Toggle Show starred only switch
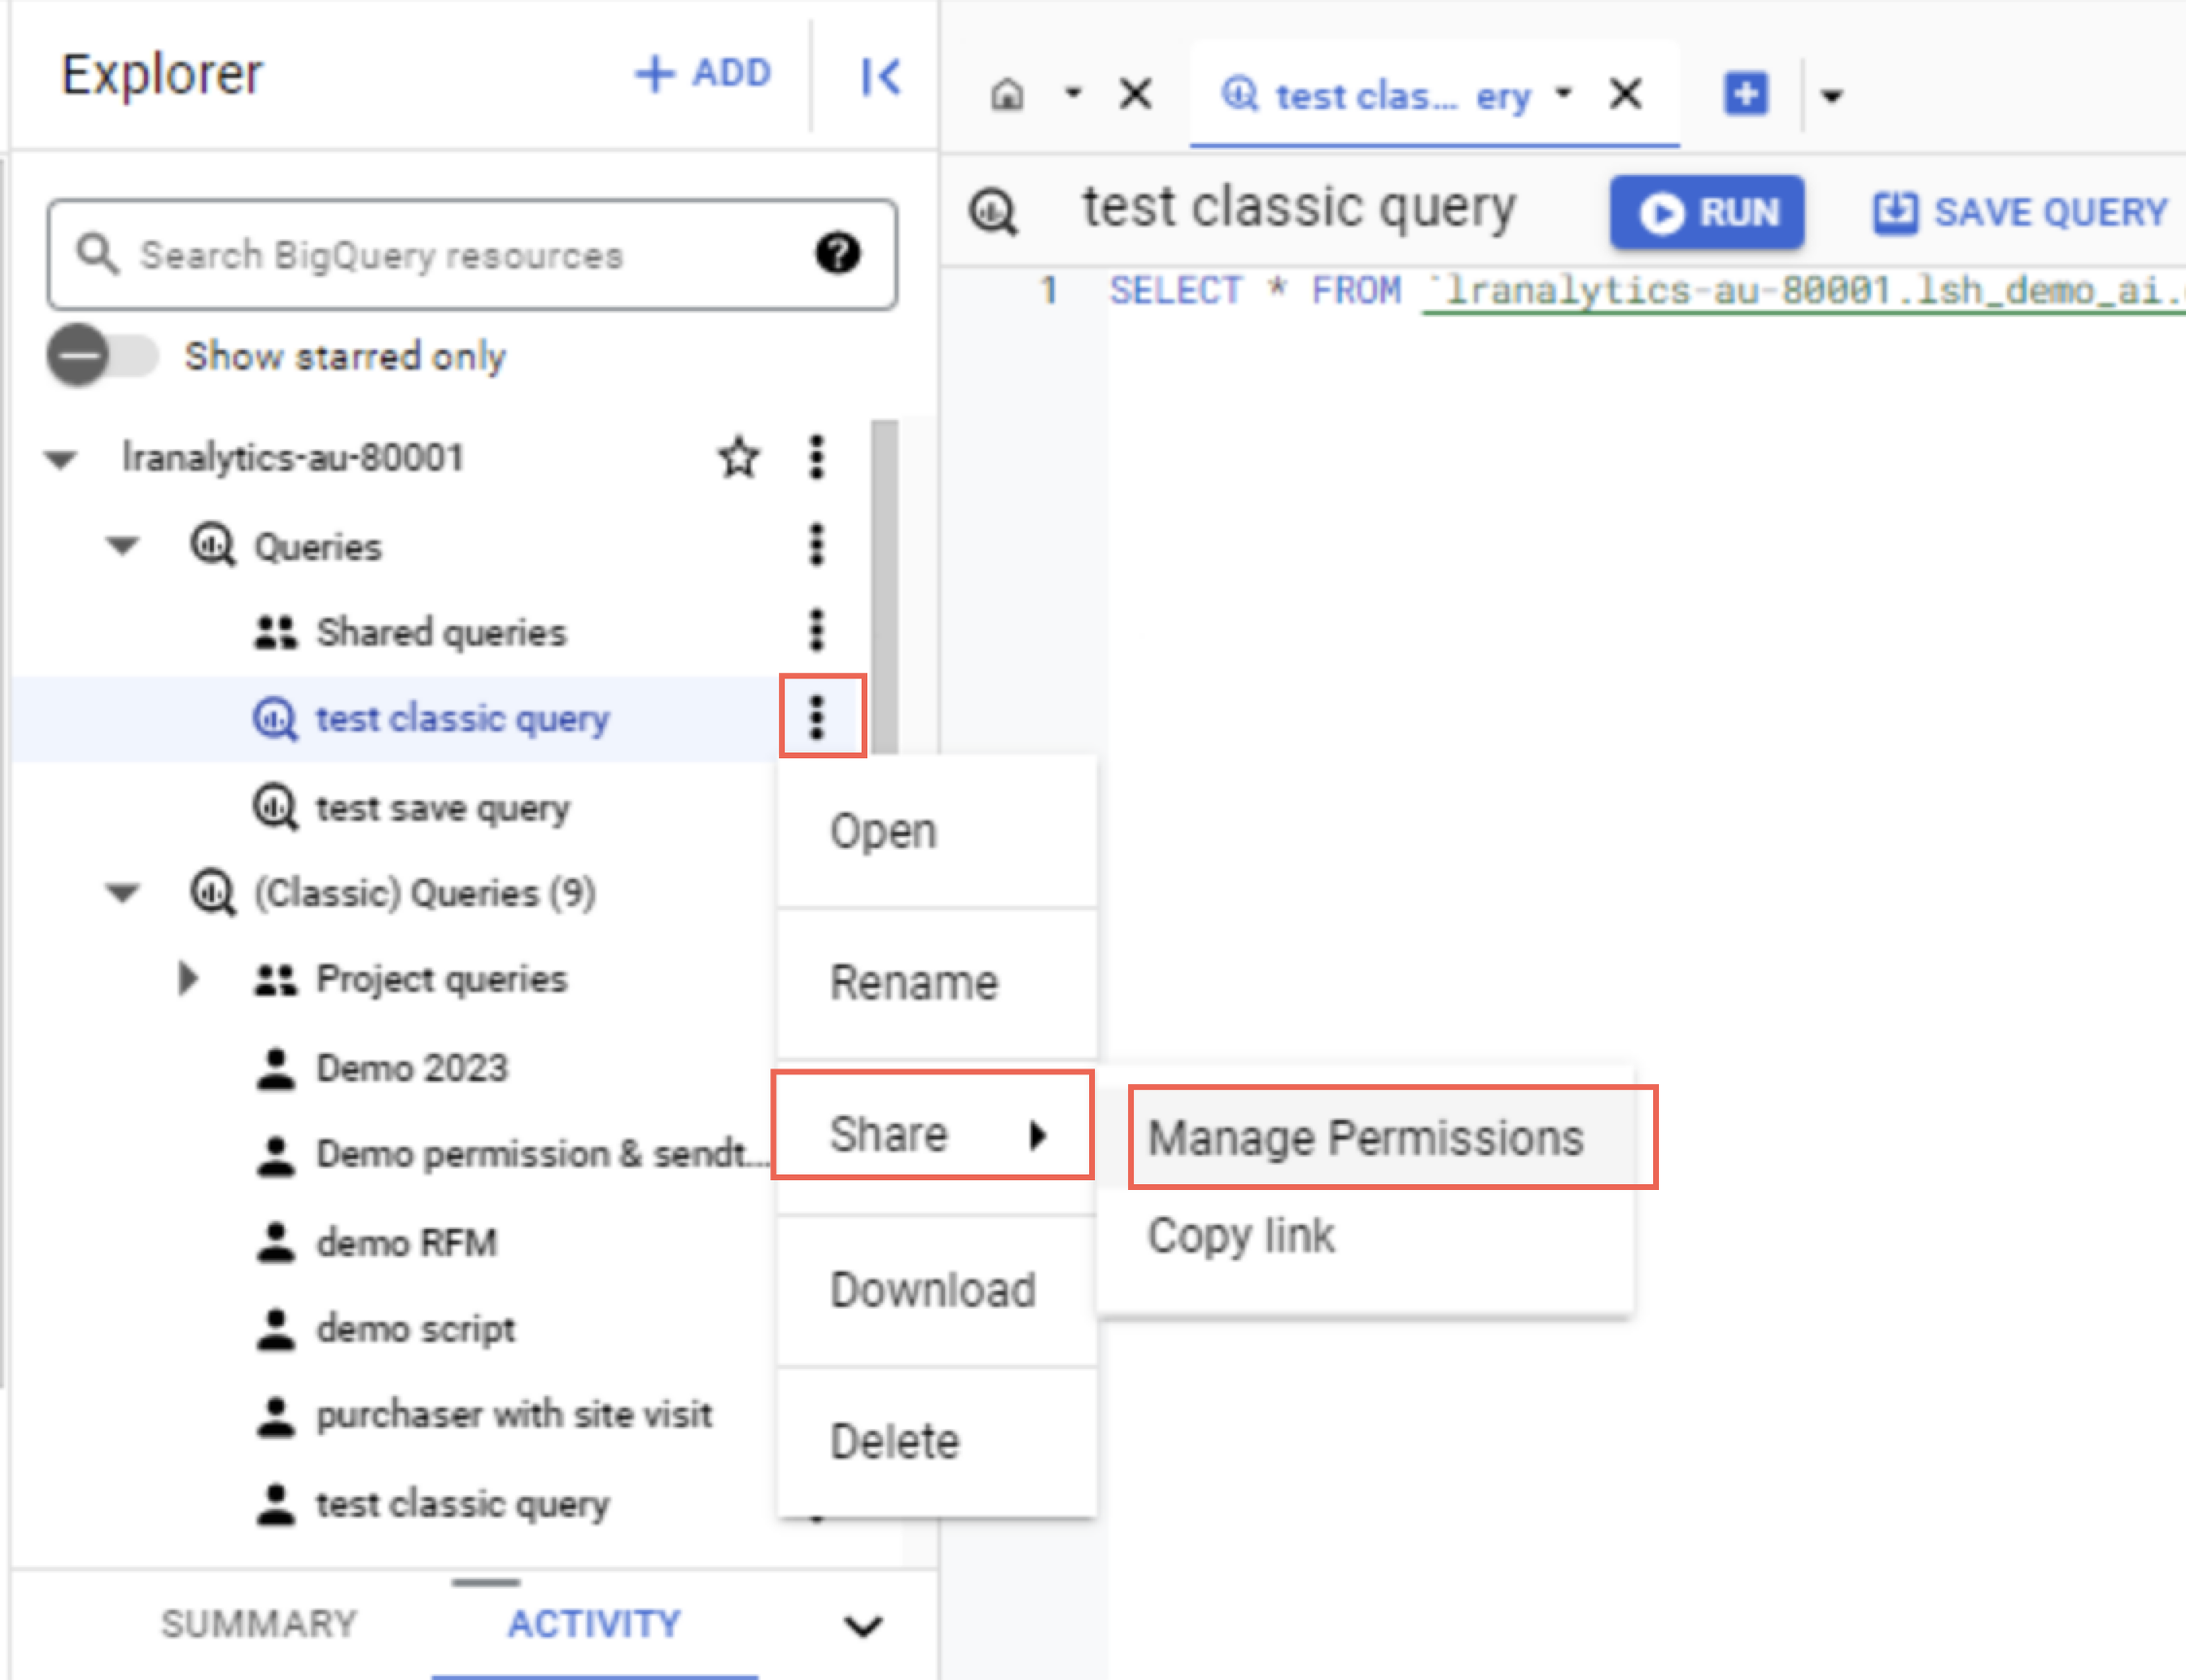2186x1680 pixels. [x=103, y=355]
